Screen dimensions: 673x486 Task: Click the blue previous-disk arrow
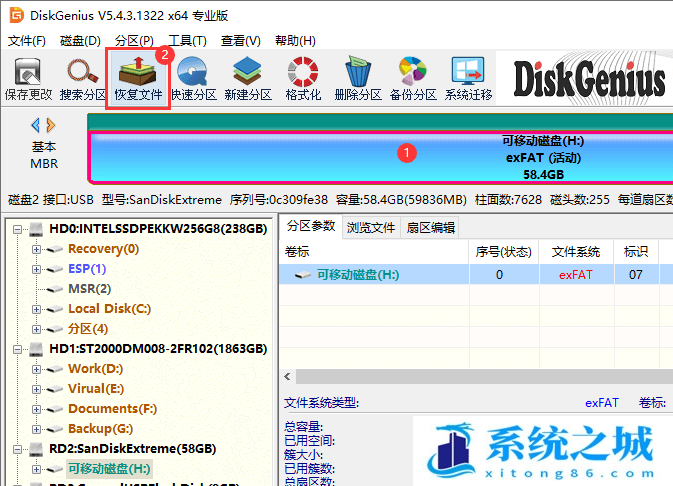coord(36,125)
